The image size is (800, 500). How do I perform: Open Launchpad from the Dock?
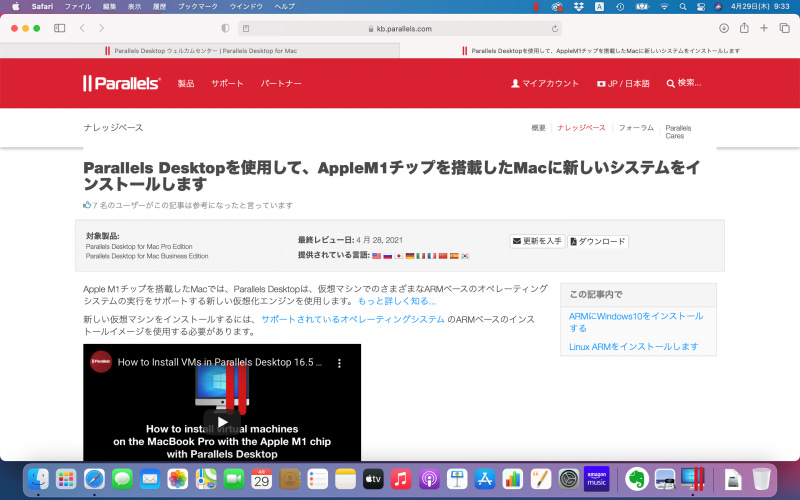tap(66, 479)
